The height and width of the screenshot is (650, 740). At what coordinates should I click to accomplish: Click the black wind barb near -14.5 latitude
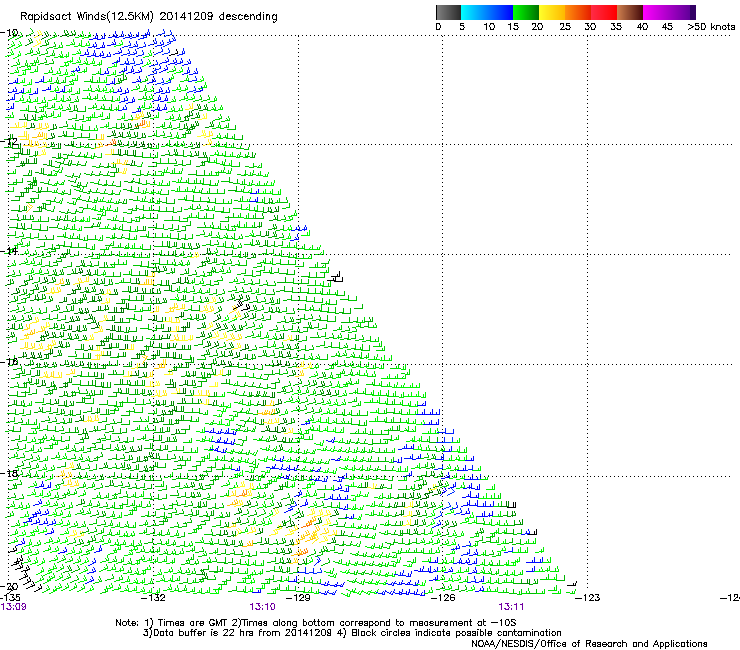[x=336, y=277]
